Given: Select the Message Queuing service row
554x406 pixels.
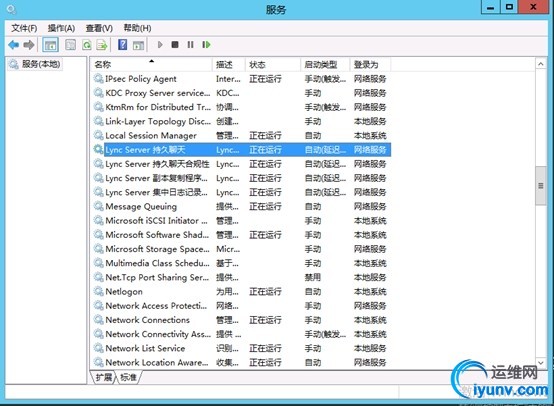Looking at the screenshot, I should (241, 206).
